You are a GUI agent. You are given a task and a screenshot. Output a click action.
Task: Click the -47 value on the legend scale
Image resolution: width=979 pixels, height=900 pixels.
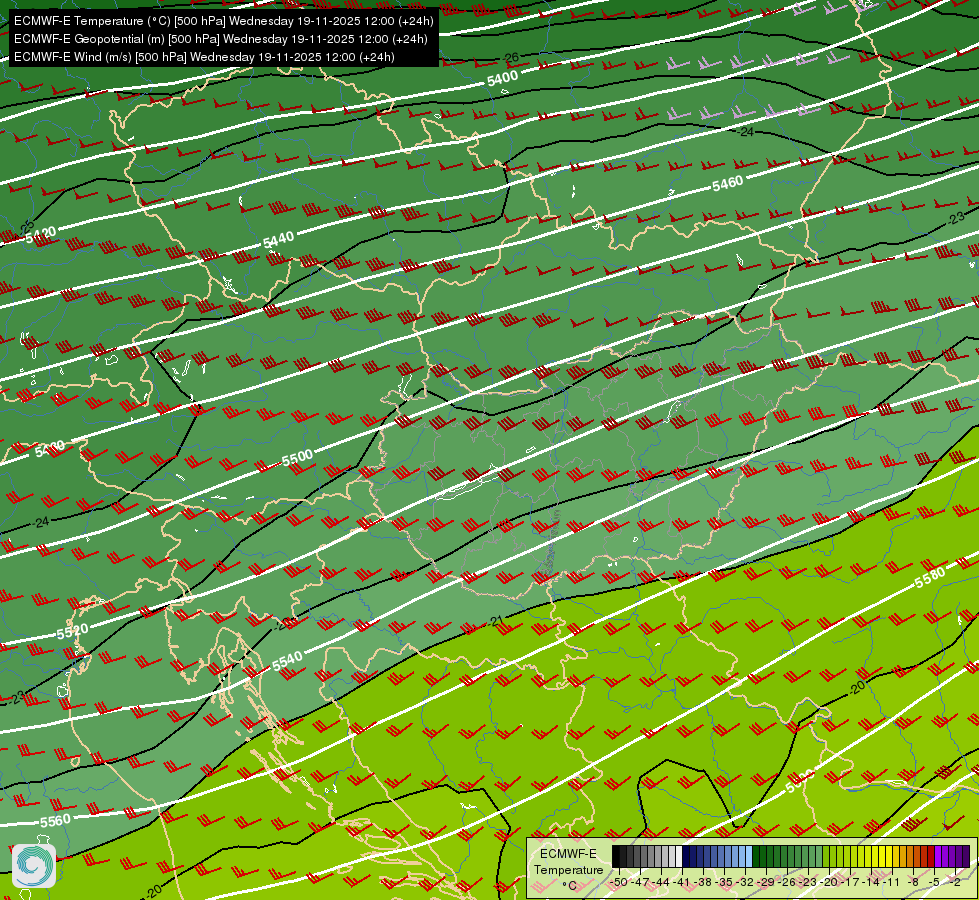(641, 882)
